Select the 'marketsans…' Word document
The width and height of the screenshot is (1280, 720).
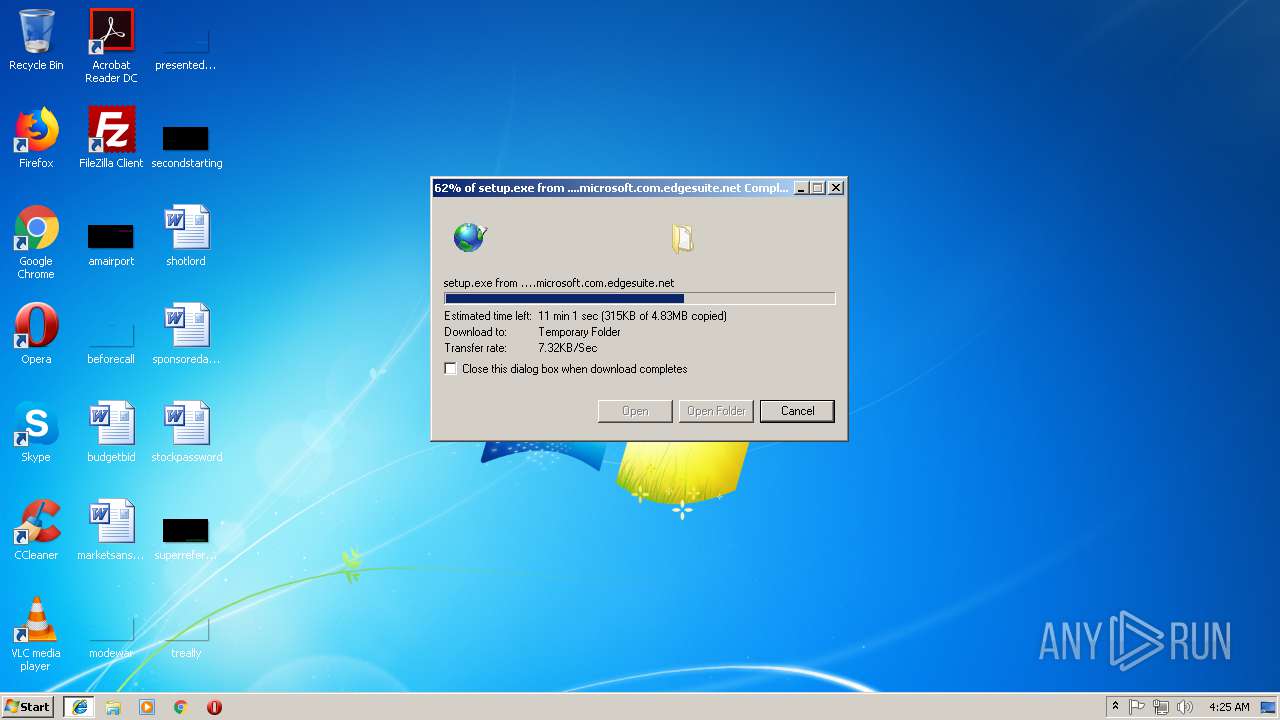click(x=111, y=530)
